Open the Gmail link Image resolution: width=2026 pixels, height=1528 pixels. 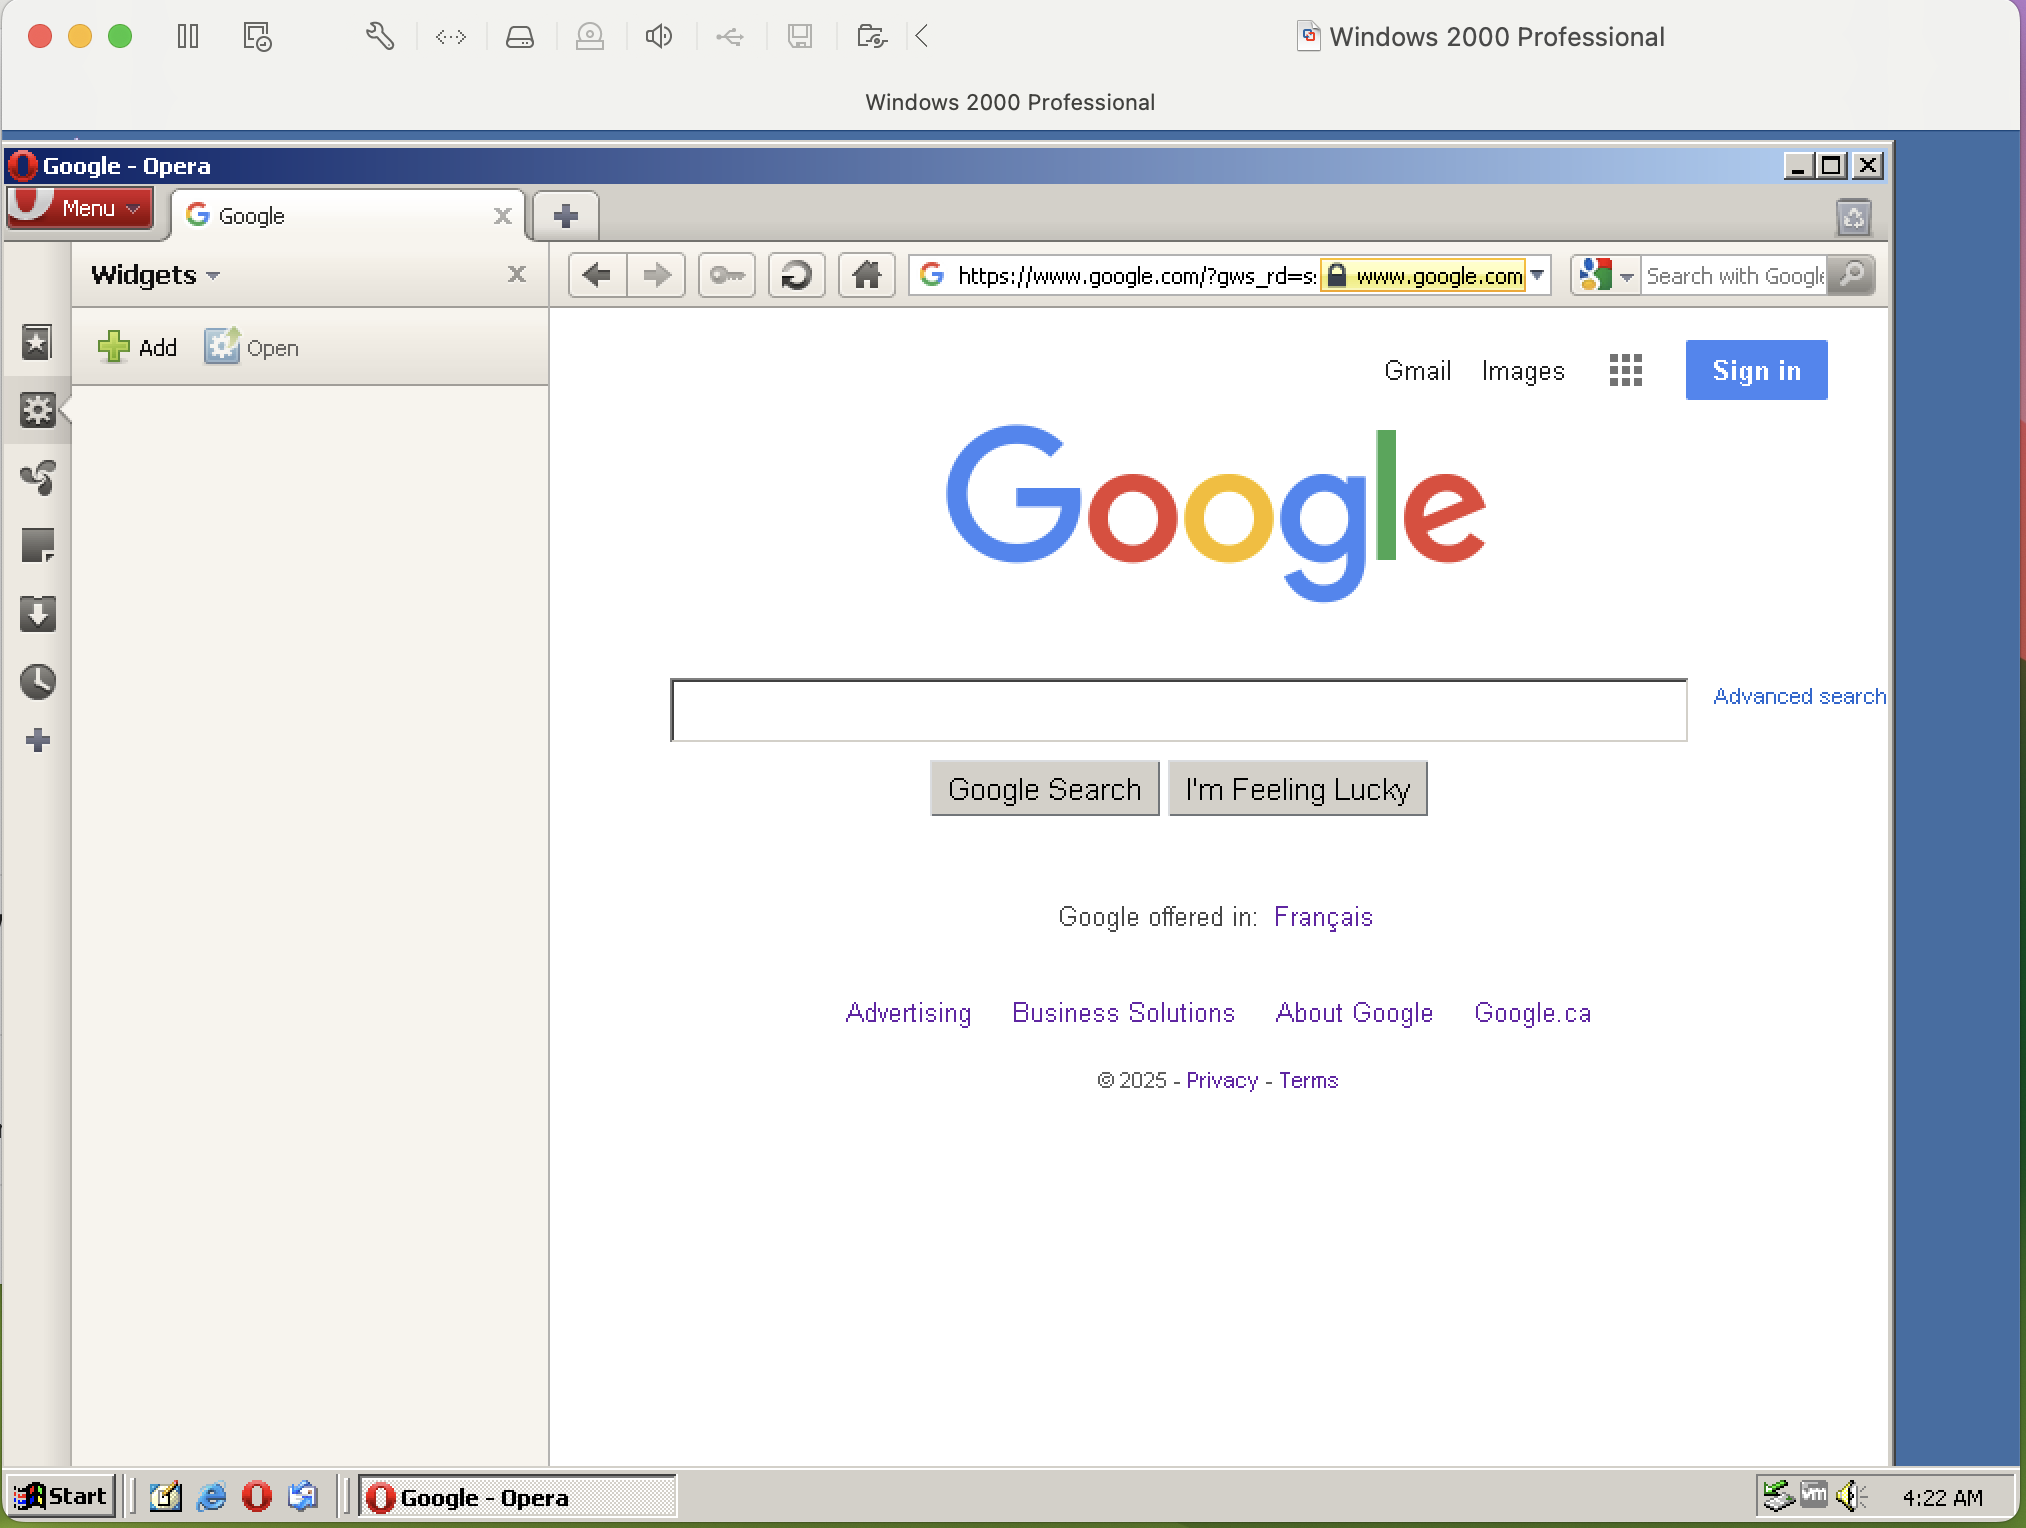(1417, 371)
